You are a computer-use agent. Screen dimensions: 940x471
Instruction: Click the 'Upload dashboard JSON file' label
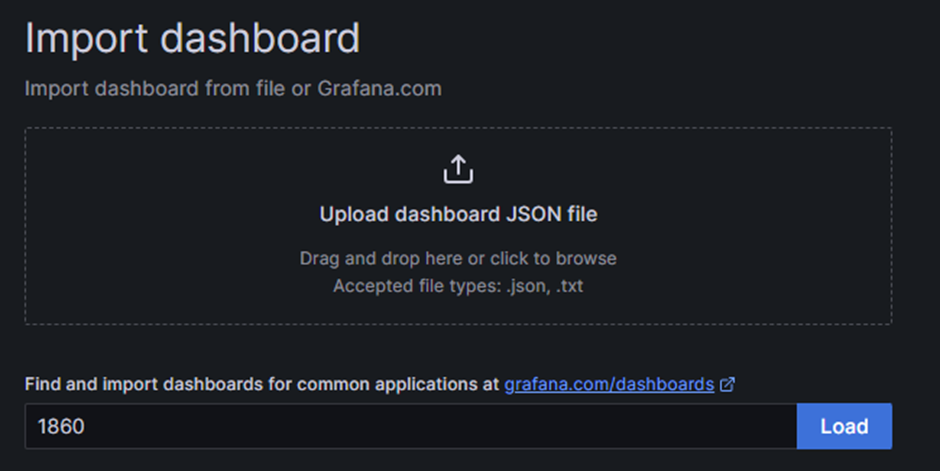pos(458,214)
